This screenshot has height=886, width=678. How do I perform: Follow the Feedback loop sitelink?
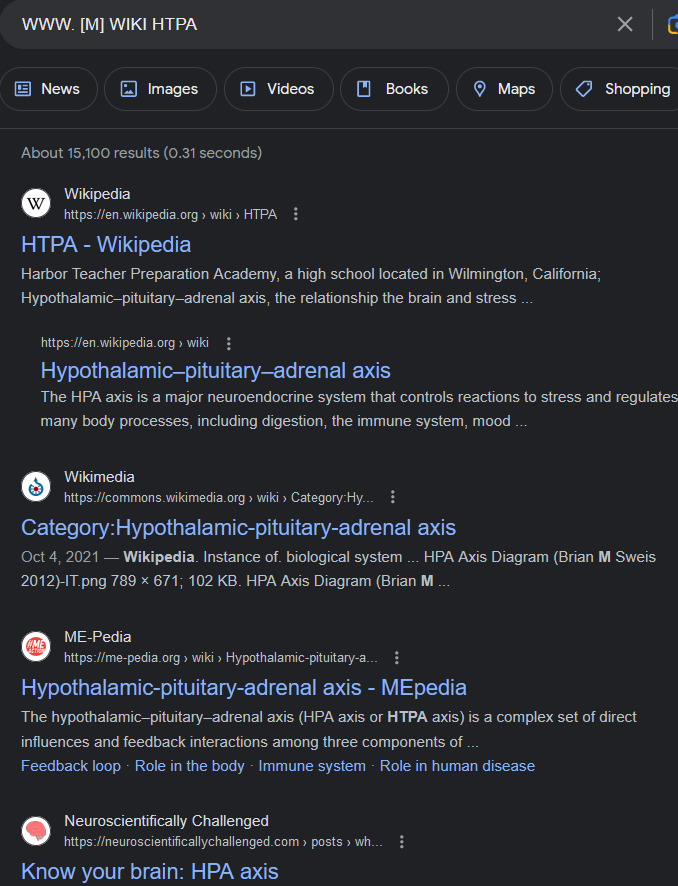(x=71, y=766)
